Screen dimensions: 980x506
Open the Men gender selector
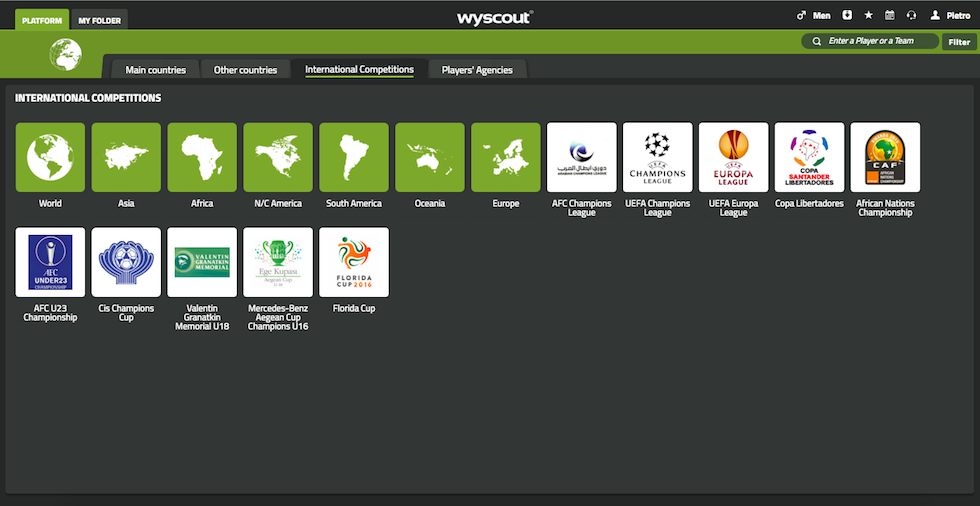coord(813,15)
